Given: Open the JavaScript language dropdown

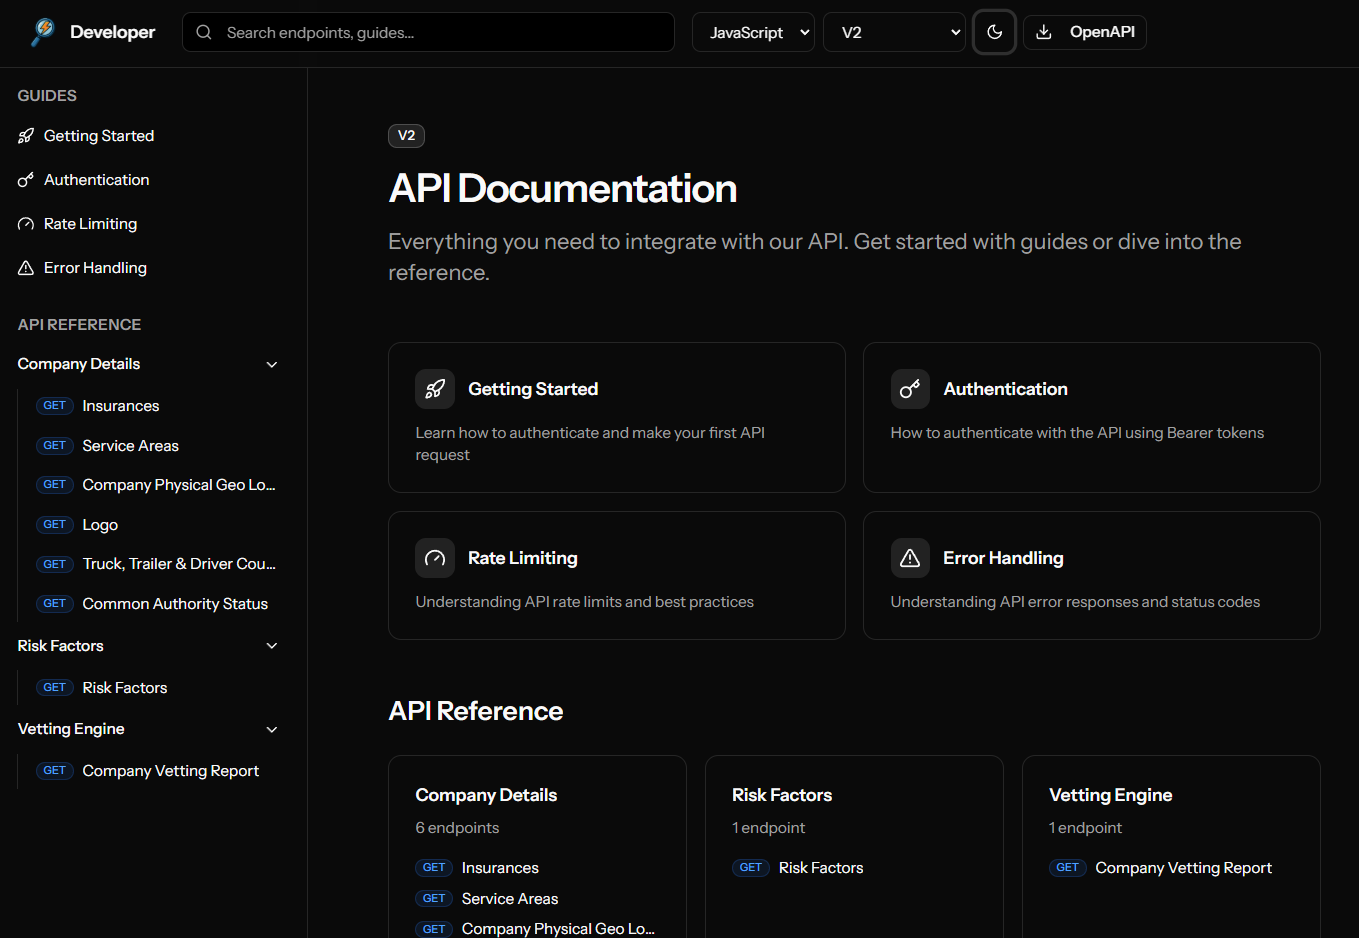Looking at the screenshot, I should (x=753, y=32).
